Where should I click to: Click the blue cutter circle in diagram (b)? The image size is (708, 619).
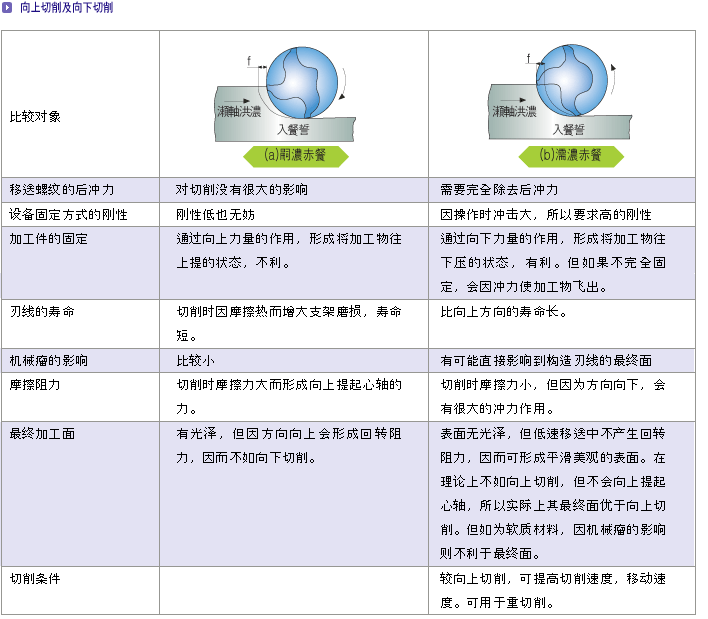[x=571, y=77]
